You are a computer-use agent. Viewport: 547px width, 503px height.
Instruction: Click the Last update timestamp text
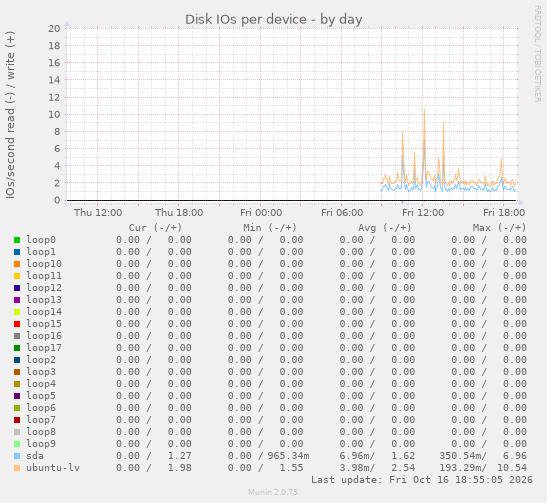(422, 480)
